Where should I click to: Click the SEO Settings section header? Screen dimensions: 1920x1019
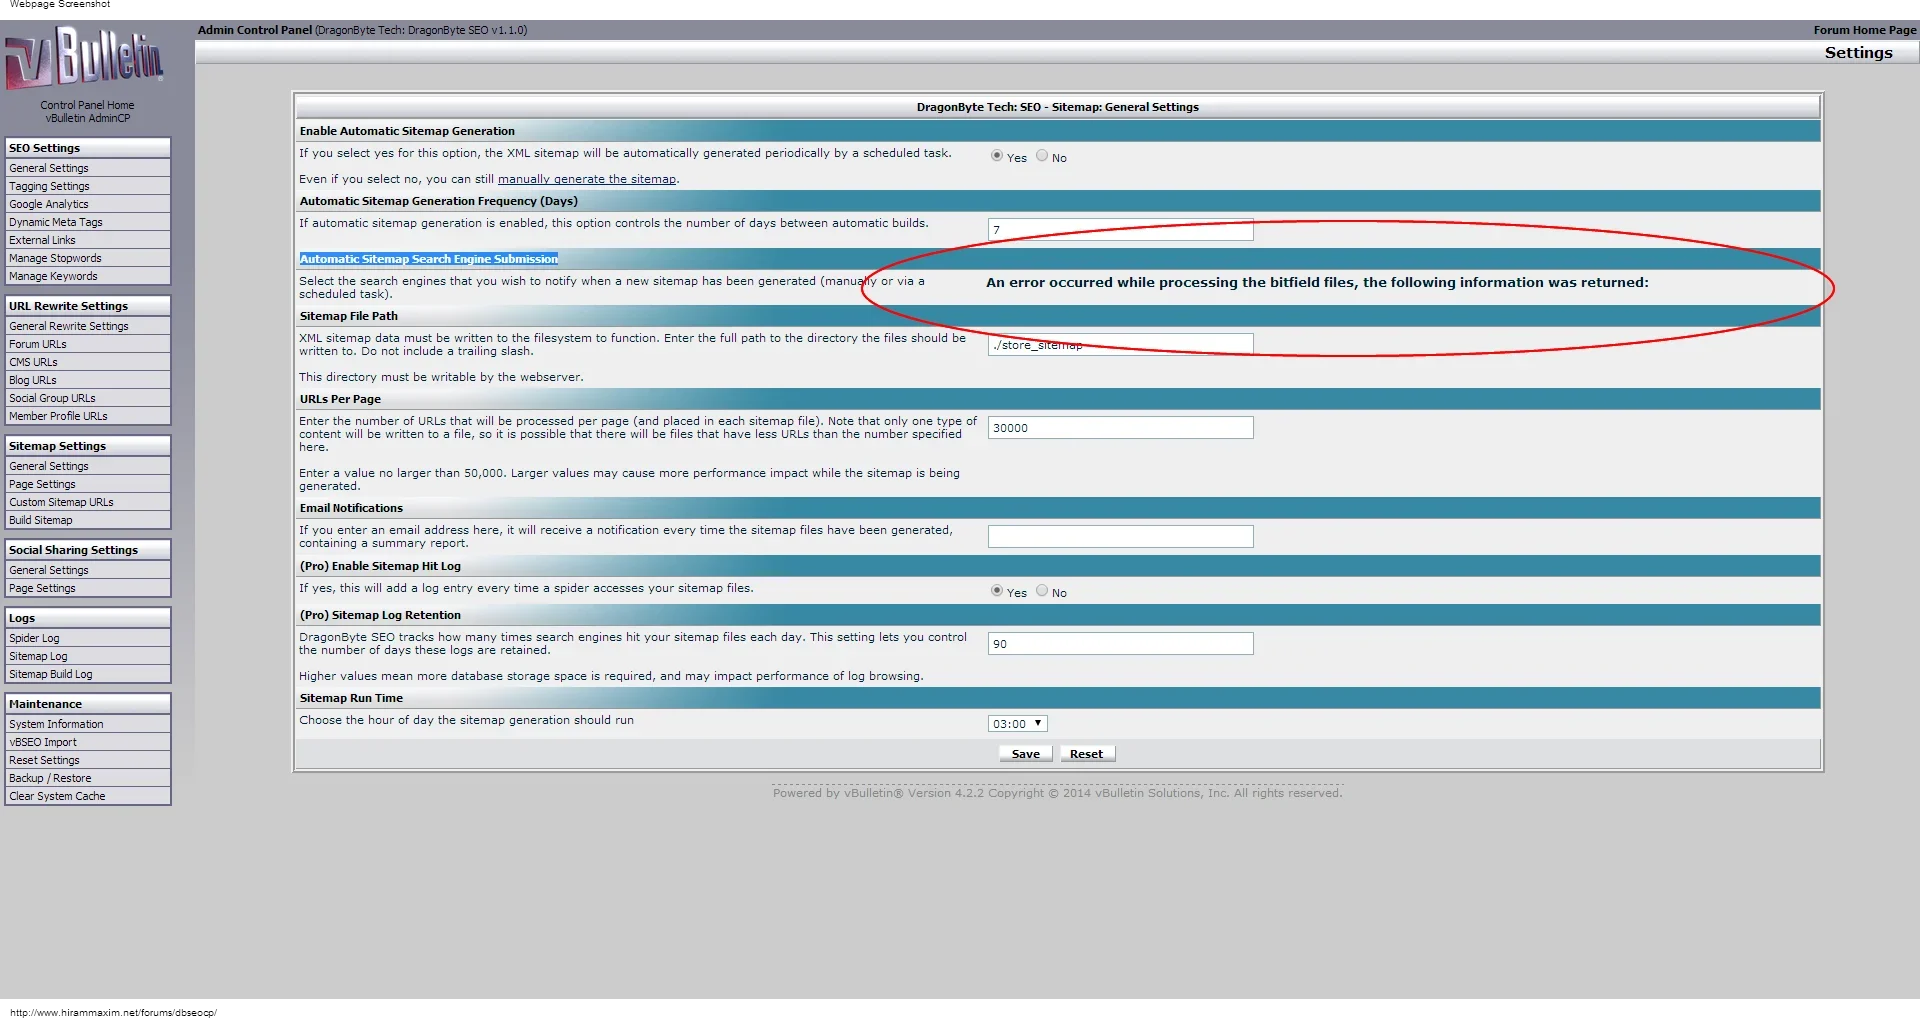click(88, 148)
